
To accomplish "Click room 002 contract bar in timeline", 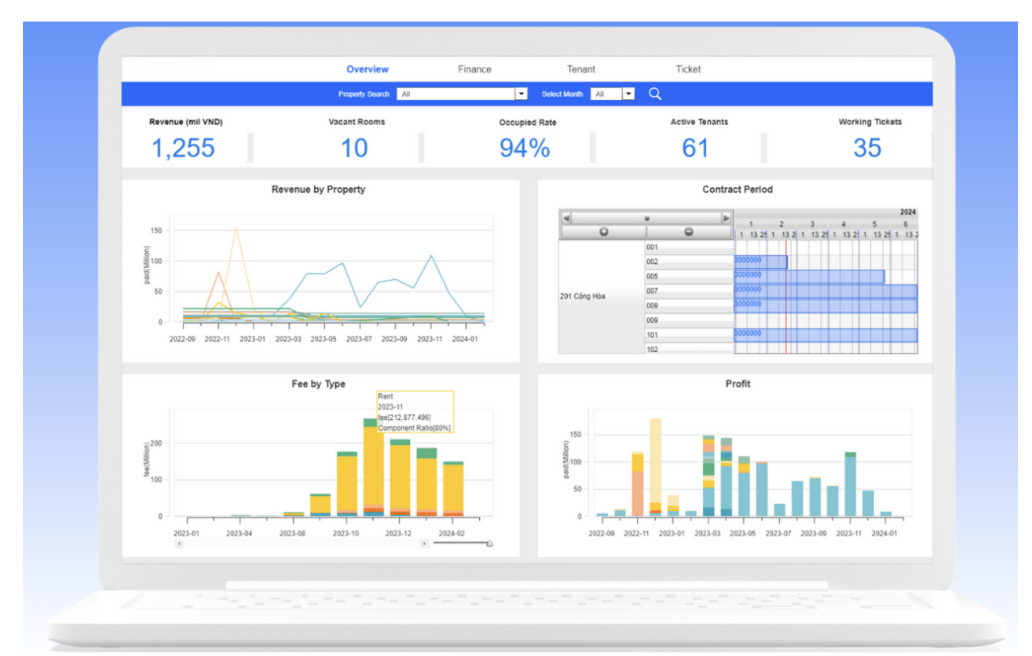I will click(760, 262).
